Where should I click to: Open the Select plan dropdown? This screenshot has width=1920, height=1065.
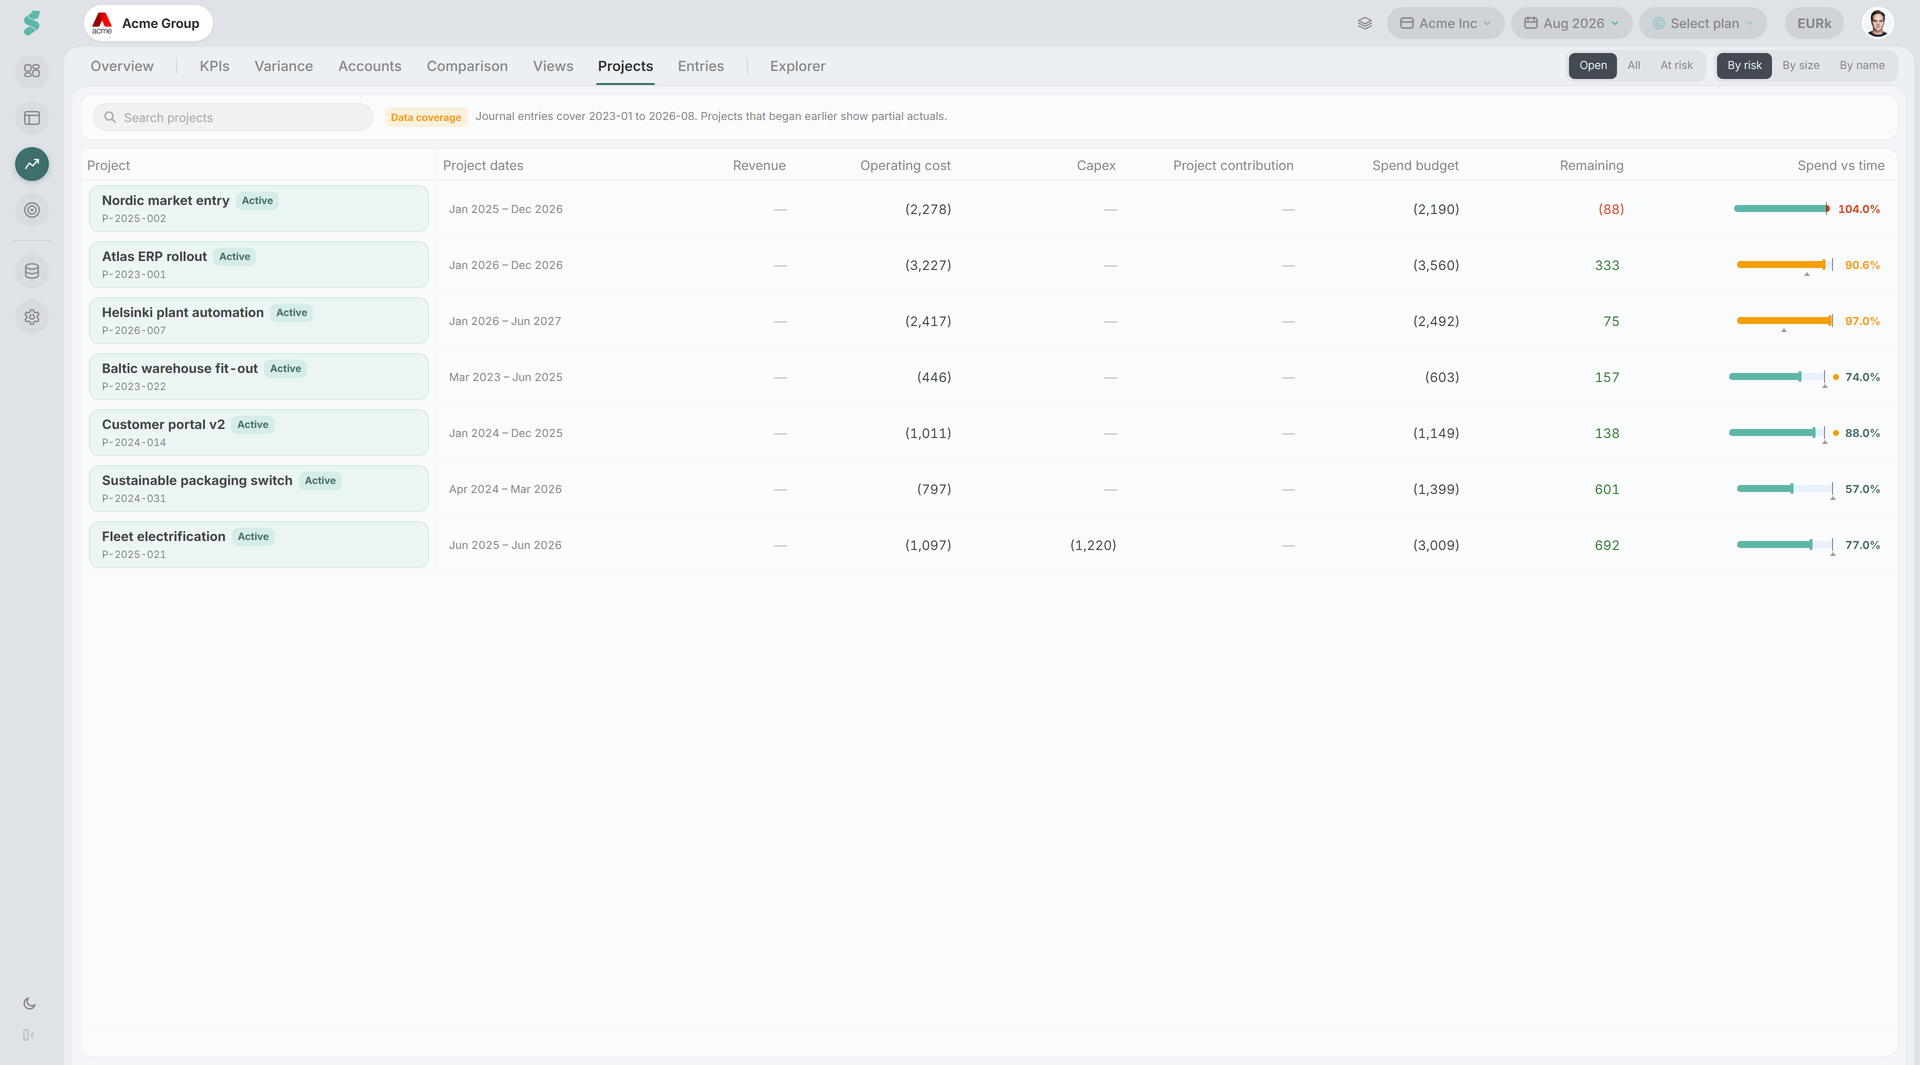1702,23
